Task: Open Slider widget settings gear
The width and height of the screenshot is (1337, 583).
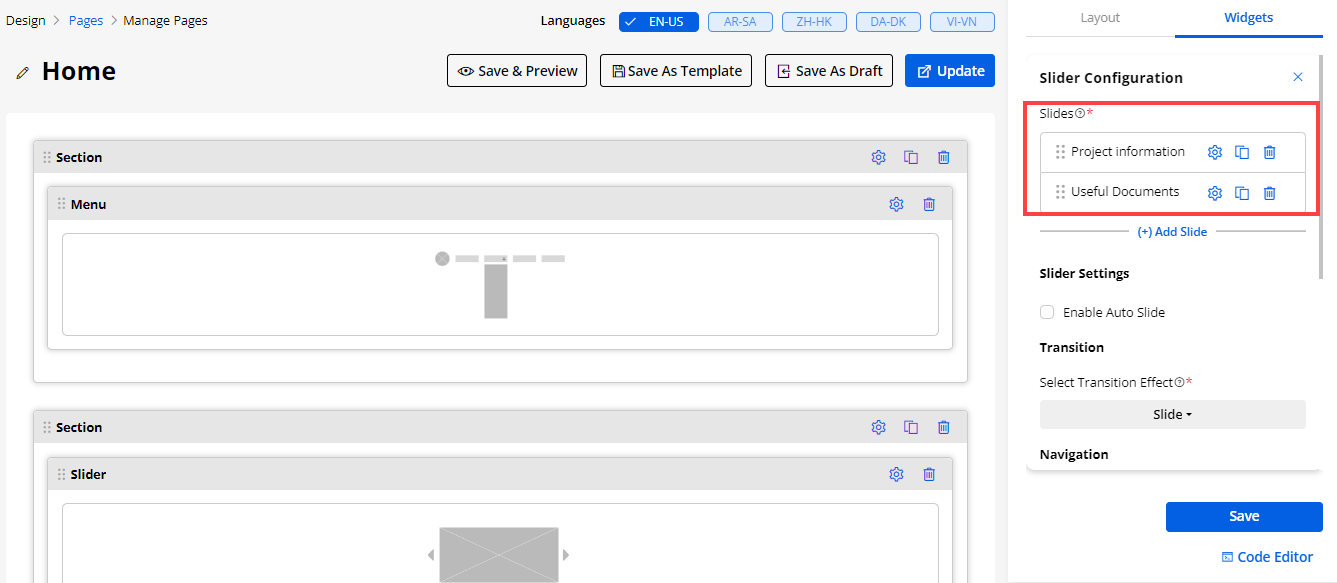Action: pyautogui.click(x=896, y=474)
